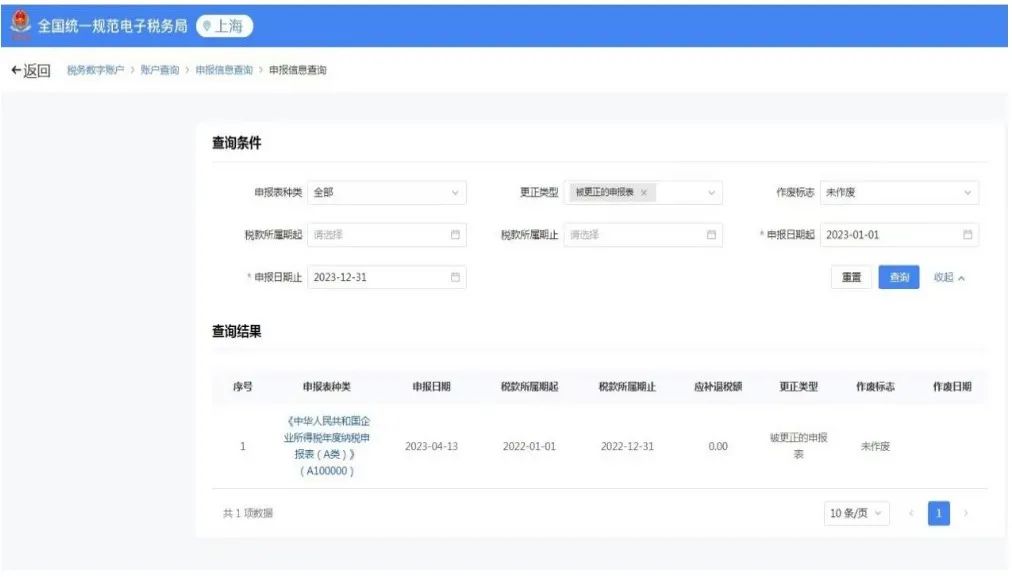Click the ←返回 back arrow
1012x577 pixels.
30,70
